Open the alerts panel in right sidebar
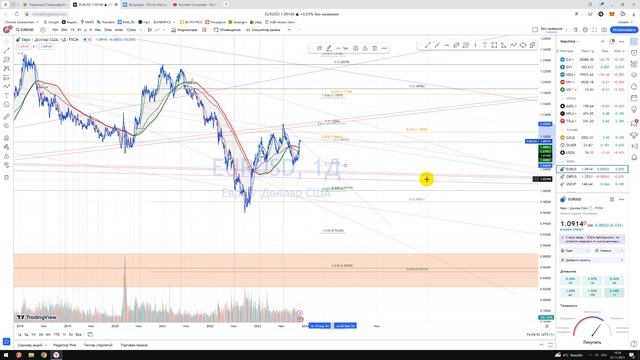 tap(634, 53)
